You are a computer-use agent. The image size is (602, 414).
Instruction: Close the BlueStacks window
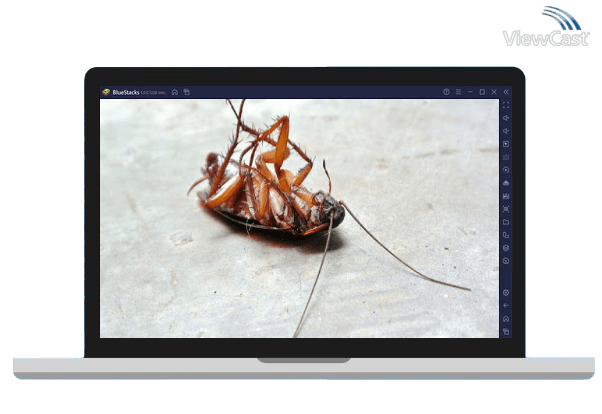click(494, 92)
